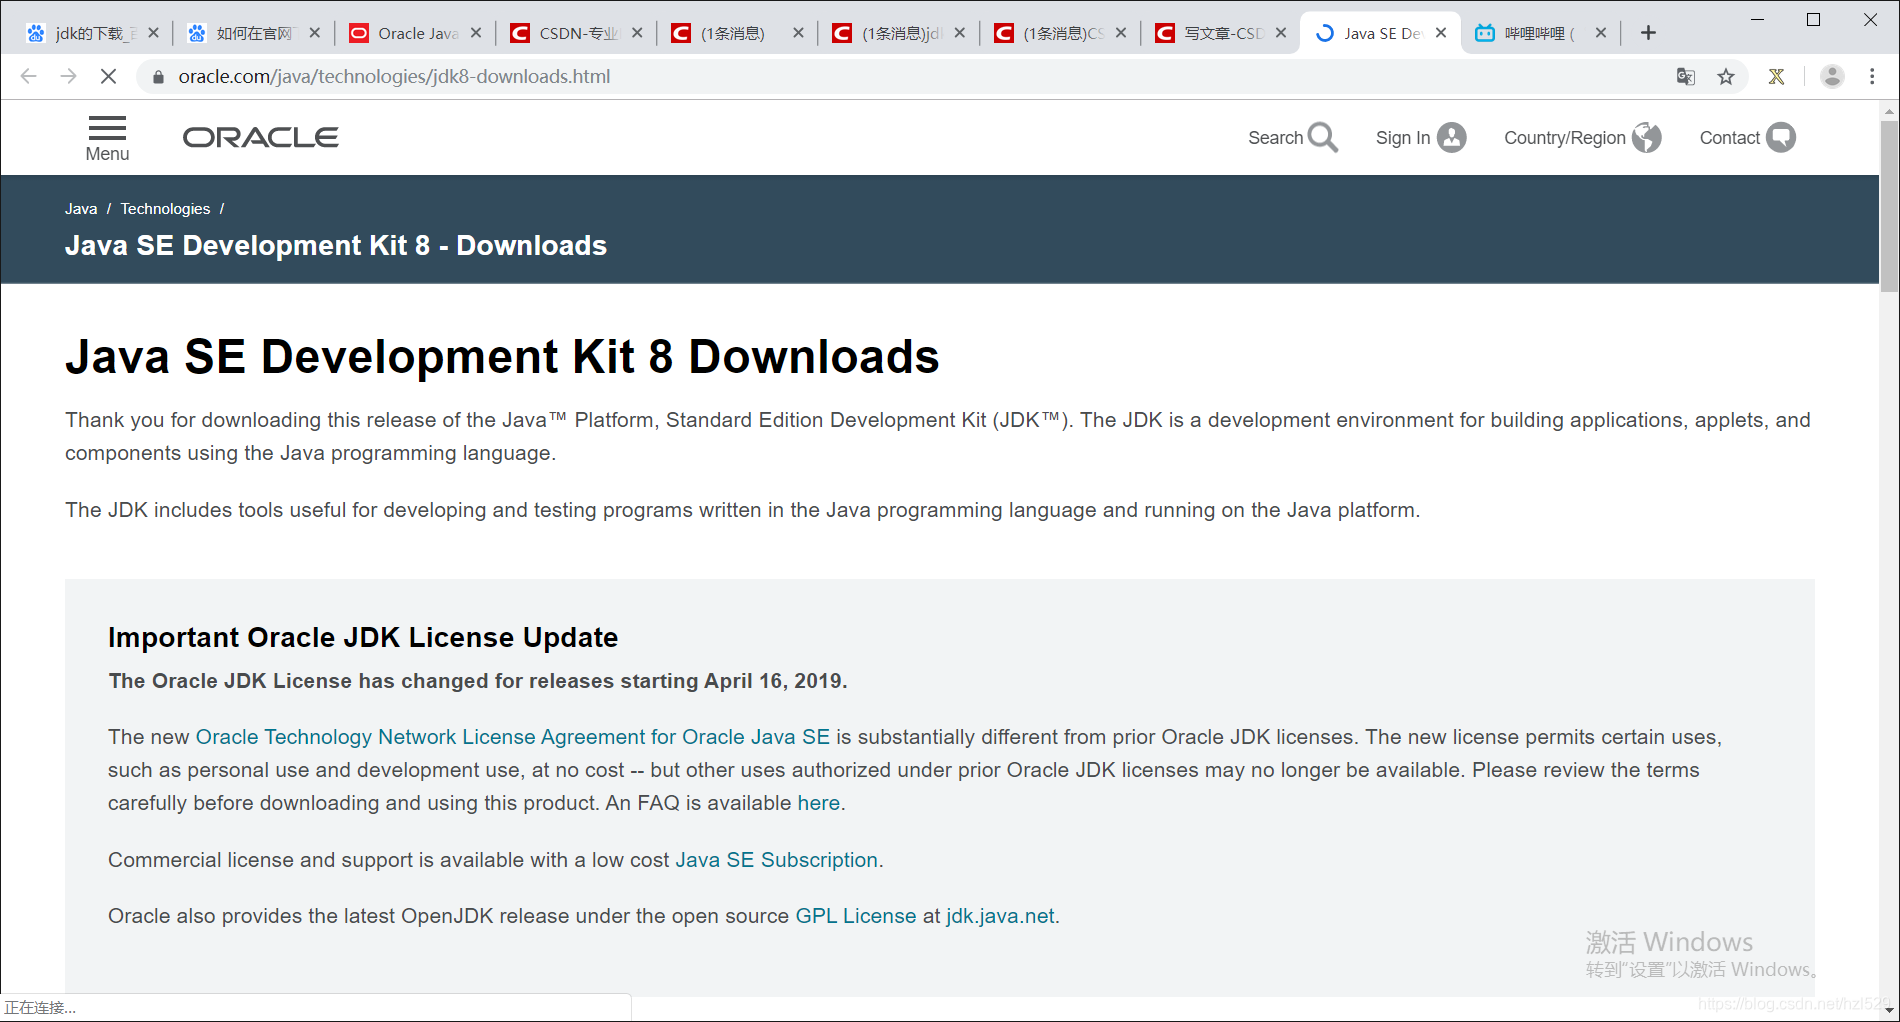
Task: Open Oracle Technology Network License Agreement link
Action: point(513,737)
